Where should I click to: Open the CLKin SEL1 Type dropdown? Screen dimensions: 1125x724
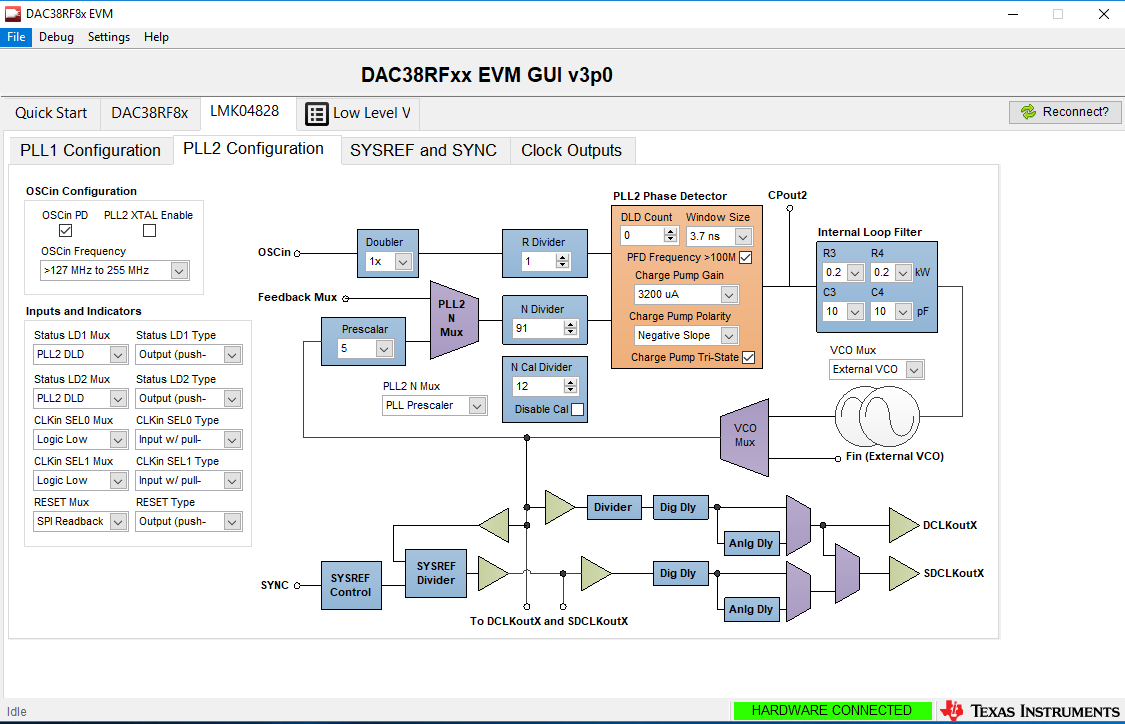point(232,481)
